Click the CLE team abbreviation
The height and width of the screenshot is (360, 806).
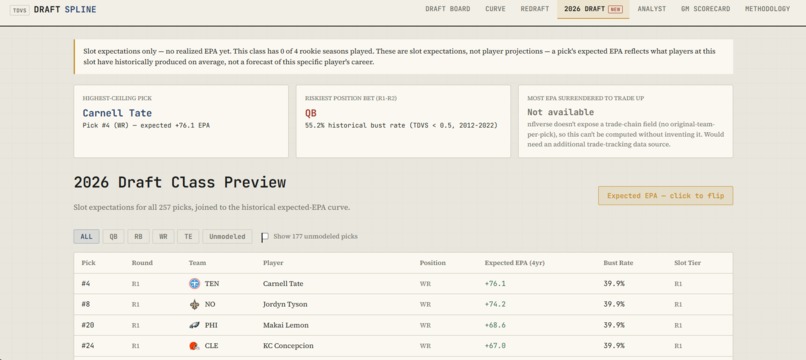tap(211, 346)
